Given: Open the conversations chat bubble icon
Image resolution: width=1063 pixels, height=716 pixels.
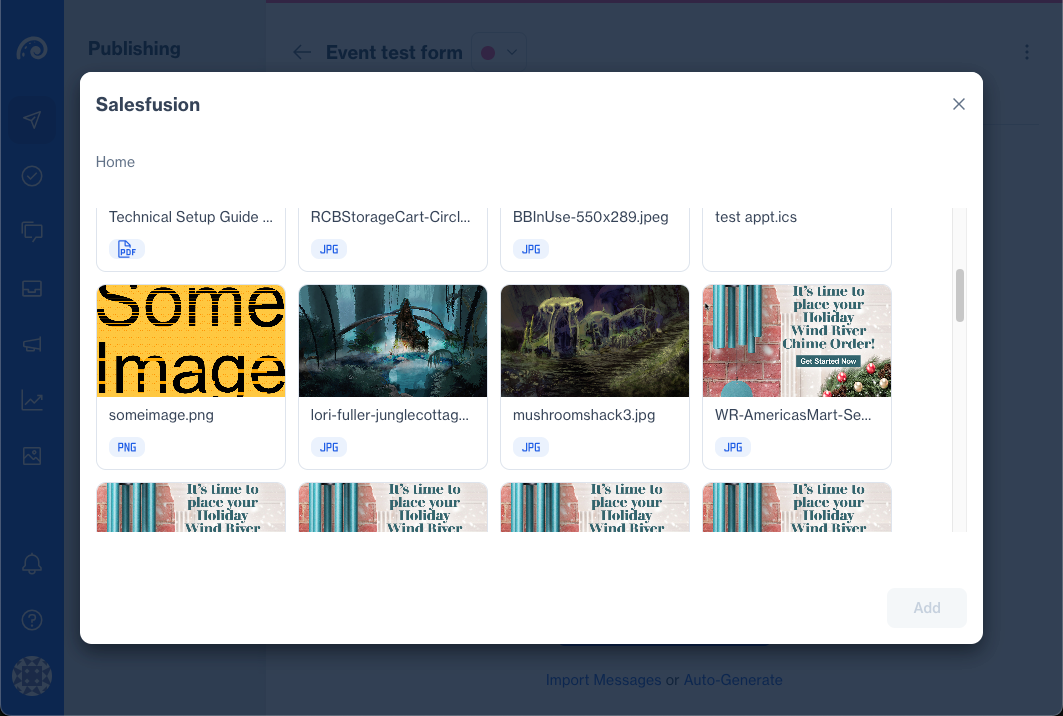Looking at the screenshot, I should [x=32, y=232].
